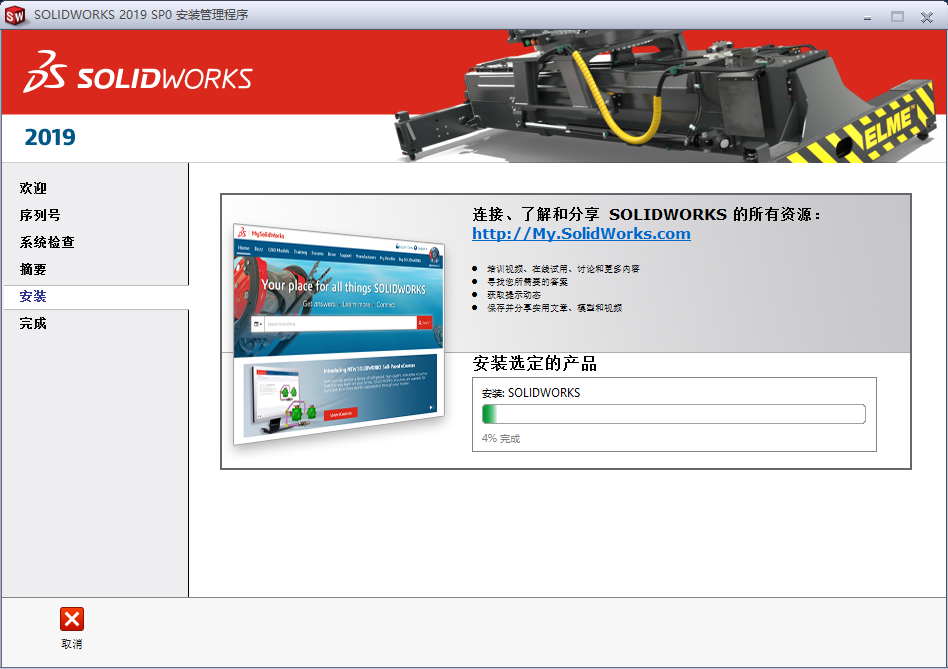The image size is (948, 669).
Task: Click the red search icon in the MySolidWorks preview
Action: [425, 322]
